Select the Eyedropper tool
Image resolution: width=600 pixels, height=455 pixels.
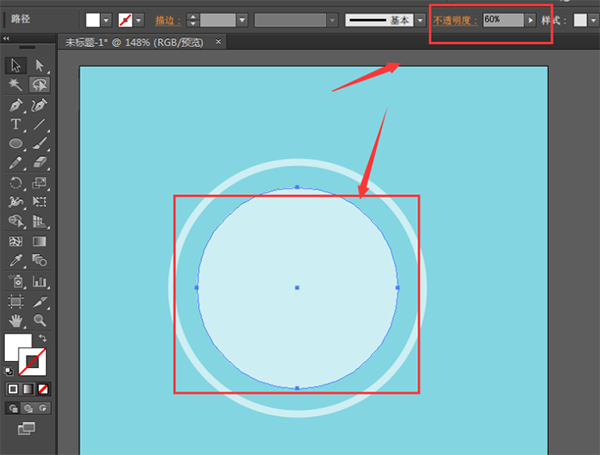click(16, 261)
